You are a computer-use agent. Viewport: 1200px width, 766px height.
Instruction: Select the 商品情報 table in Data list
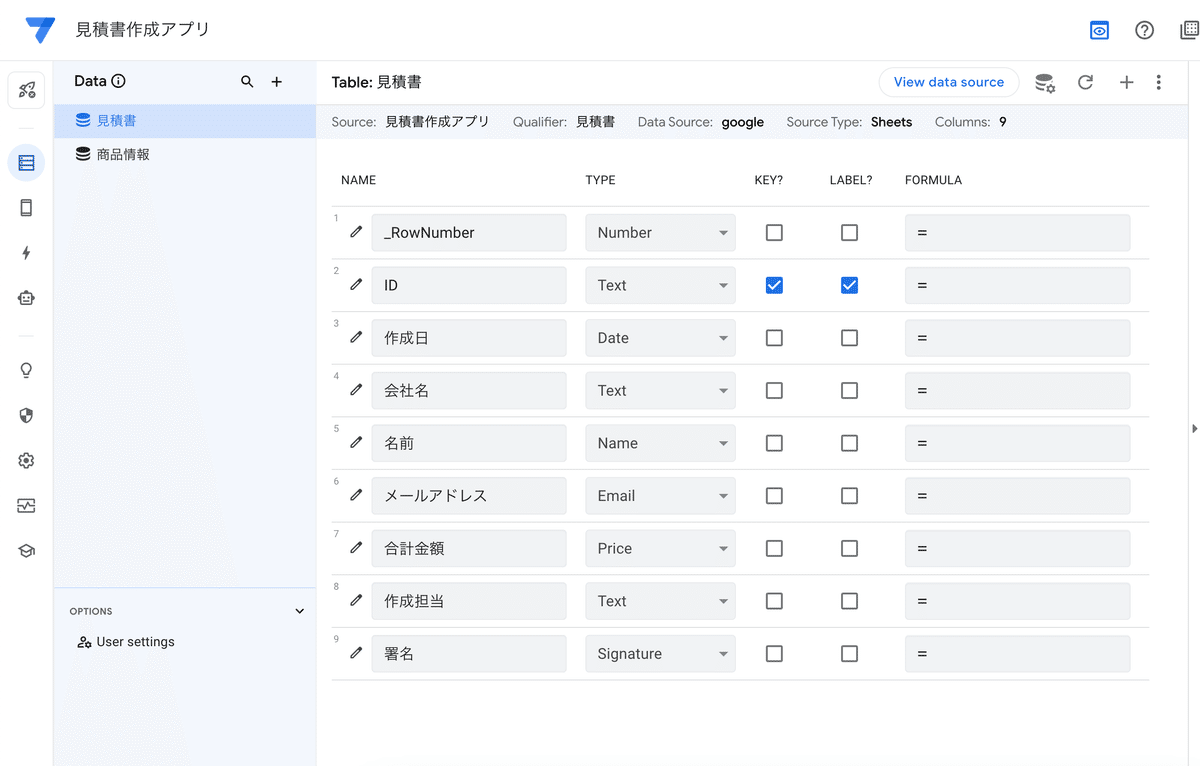[185, 155]
